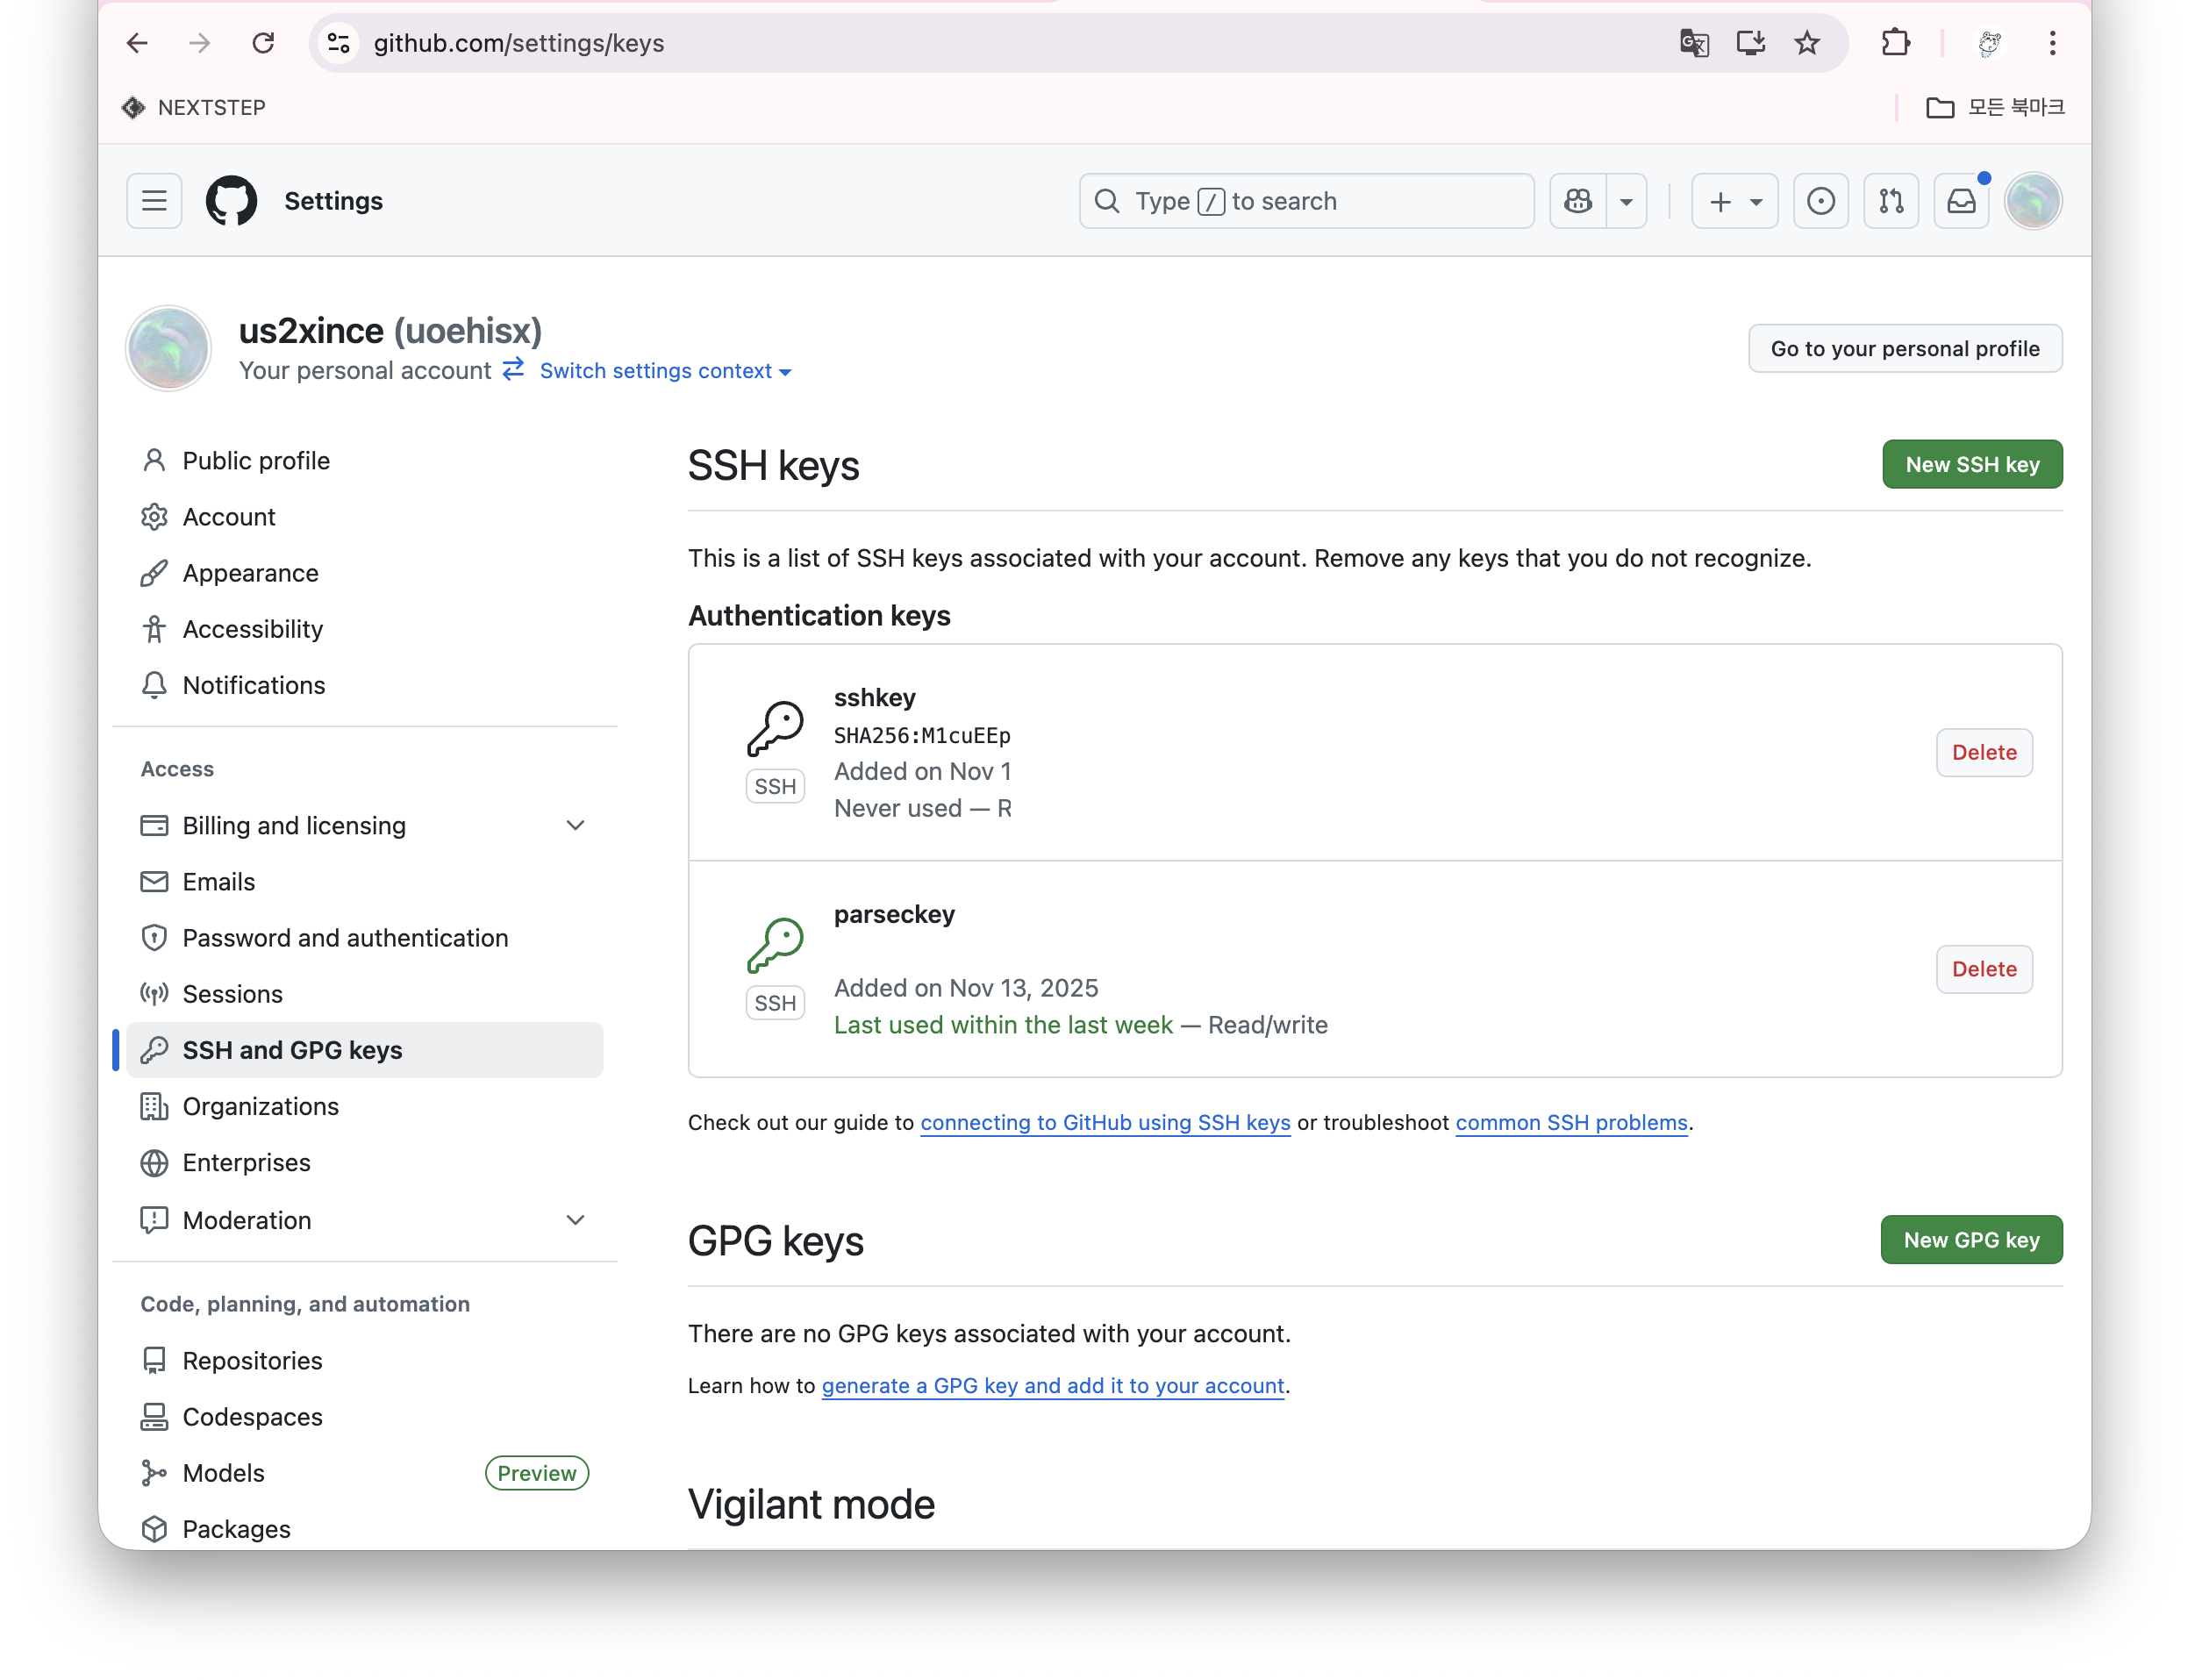Open Account settings in the sidebar
Viewport: 2188px width, 1680px height.
click(365, 516)
